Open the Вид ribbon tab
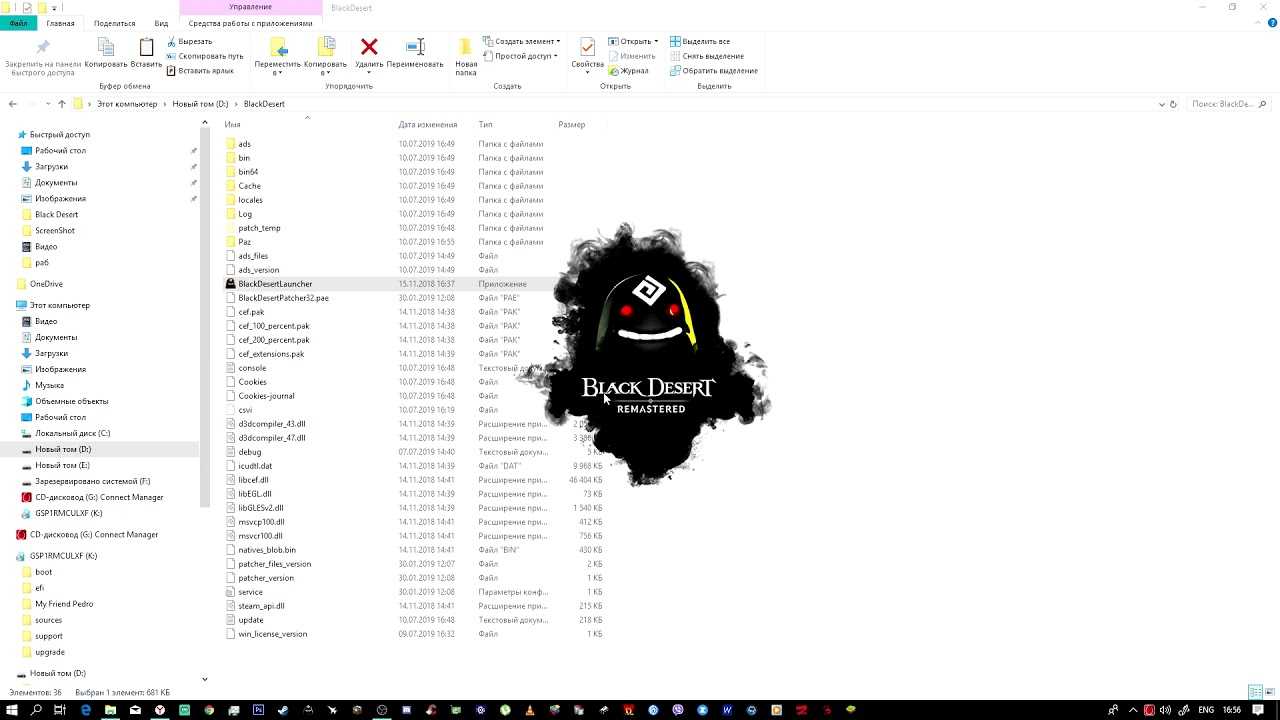Image resolution: width=1280 pixels, height=720 pixels. click(x=161, y=23)
